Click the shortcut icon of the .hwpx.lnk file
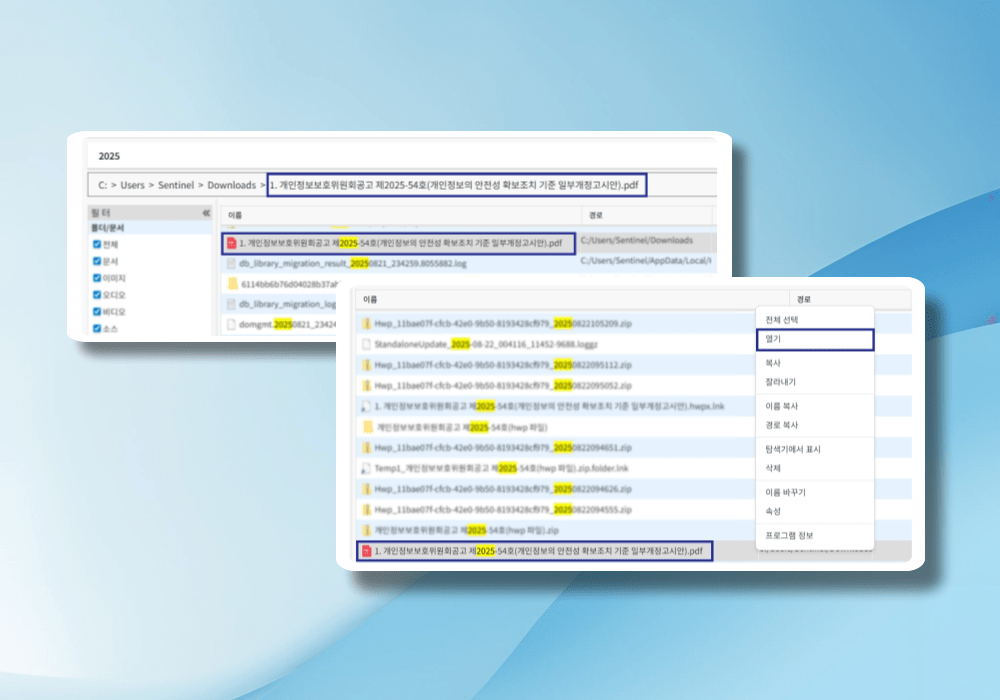Image resolution: width=1000 pixels, height=700 pixels. coord(366,407)
